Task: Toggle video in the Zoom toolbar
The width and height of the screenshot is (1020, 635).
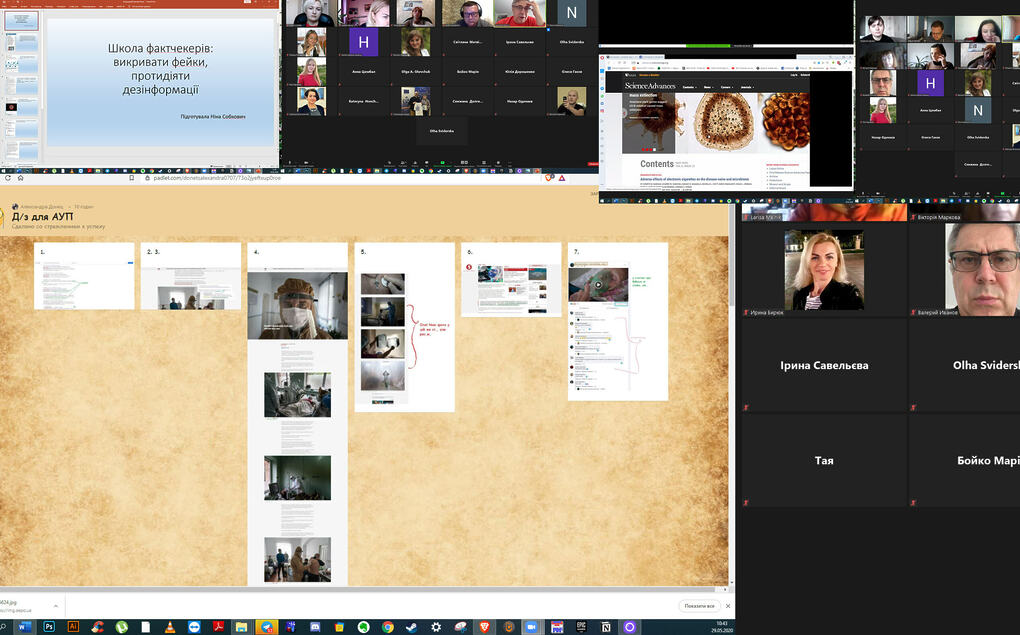Action: 306,163
